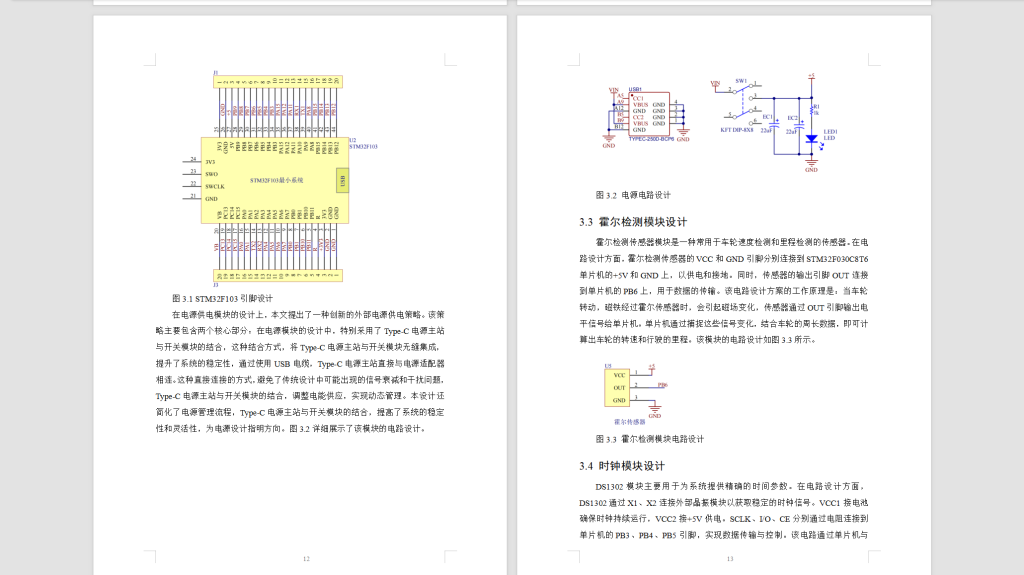The height and width of the screenshot is (575, 1024).
Task: Click the line starting "算出车轮的转速和行驶的里程"
Action: point(697,340)
